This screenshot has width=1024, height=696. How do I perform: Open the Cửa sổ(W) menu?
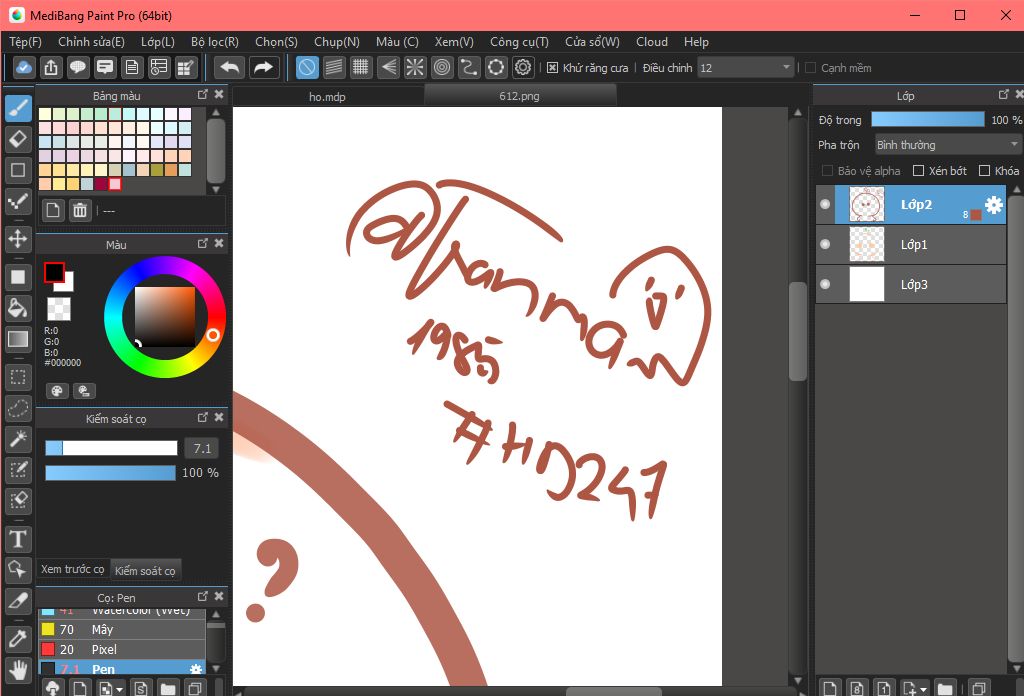pyautogui.click(x=592, y=42)
